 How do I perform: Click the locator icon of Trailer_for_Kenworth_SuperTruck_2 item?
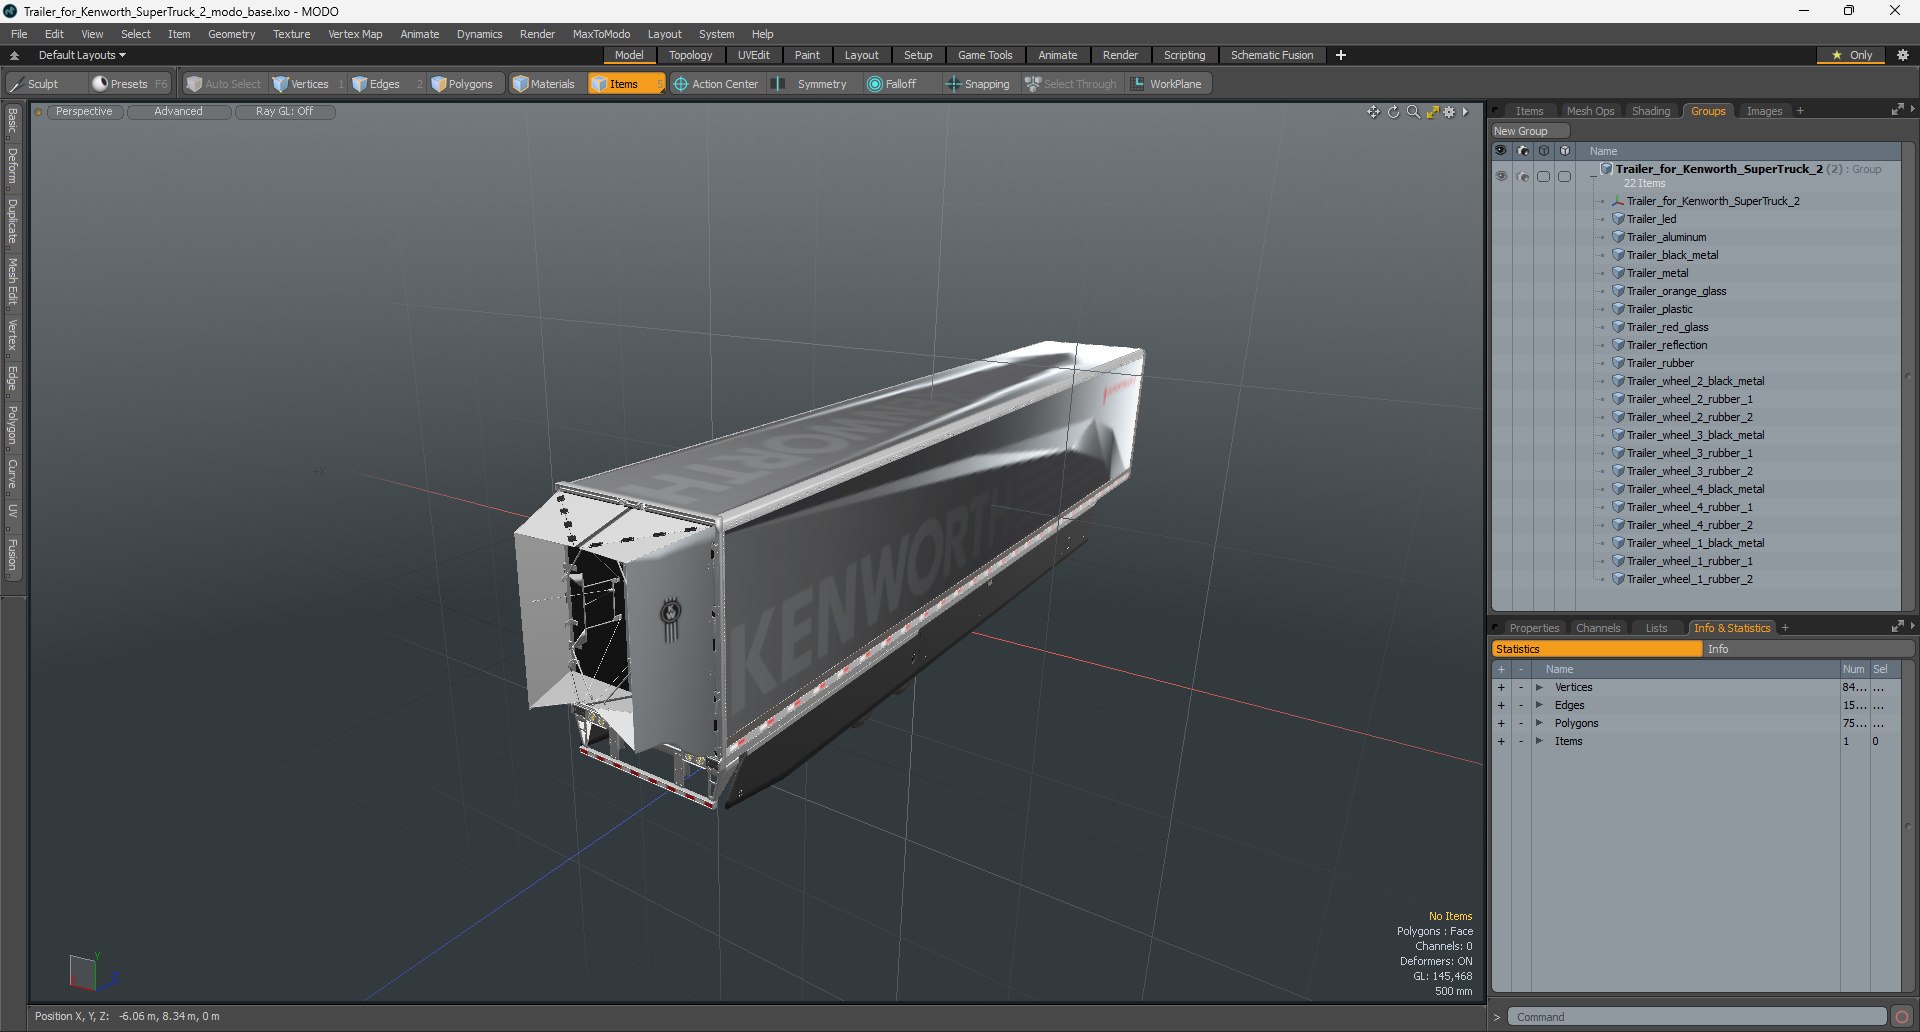[x=1618, y=201]
